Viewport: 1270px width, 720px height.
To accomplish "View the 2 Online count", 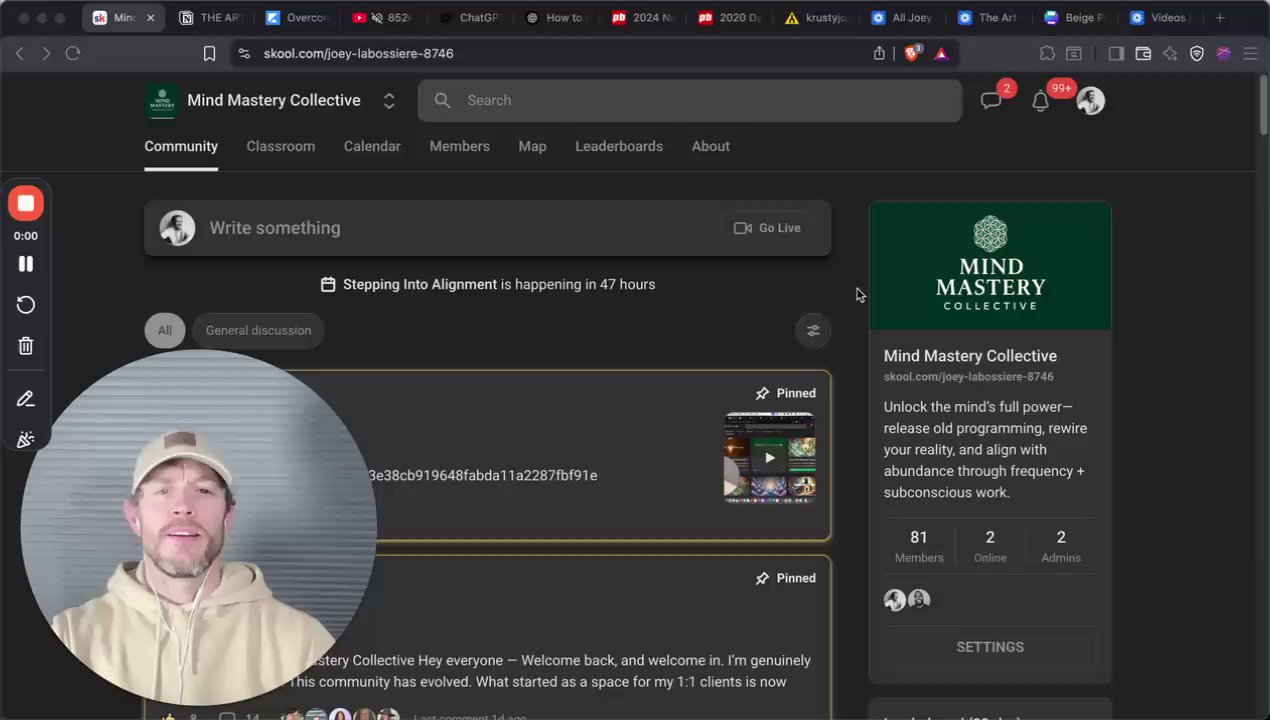I will tap(990, 547).
